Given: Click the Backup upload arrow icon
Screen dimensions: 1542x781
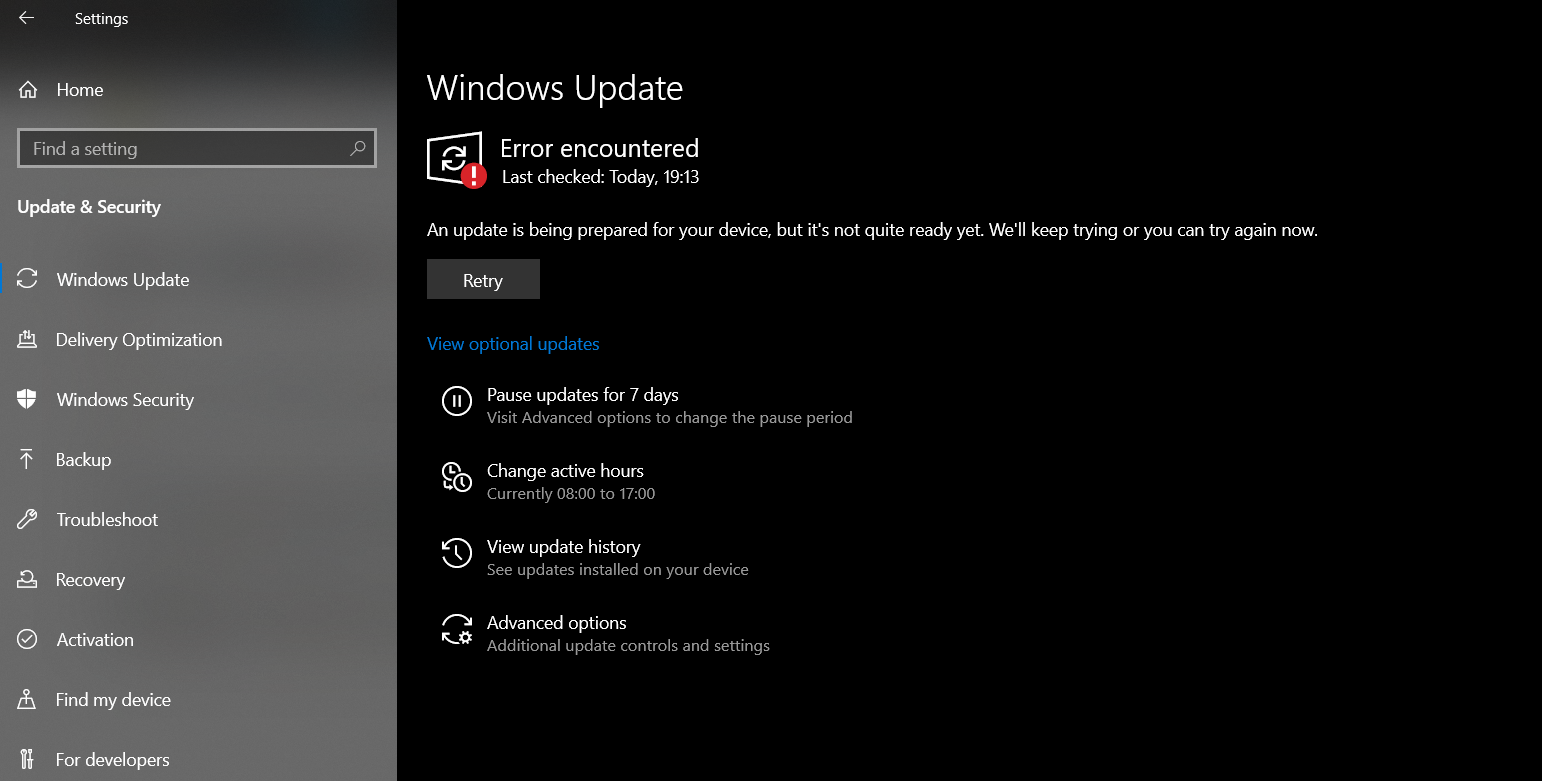Looking at the screenshot, I should [x=28, y=460].
